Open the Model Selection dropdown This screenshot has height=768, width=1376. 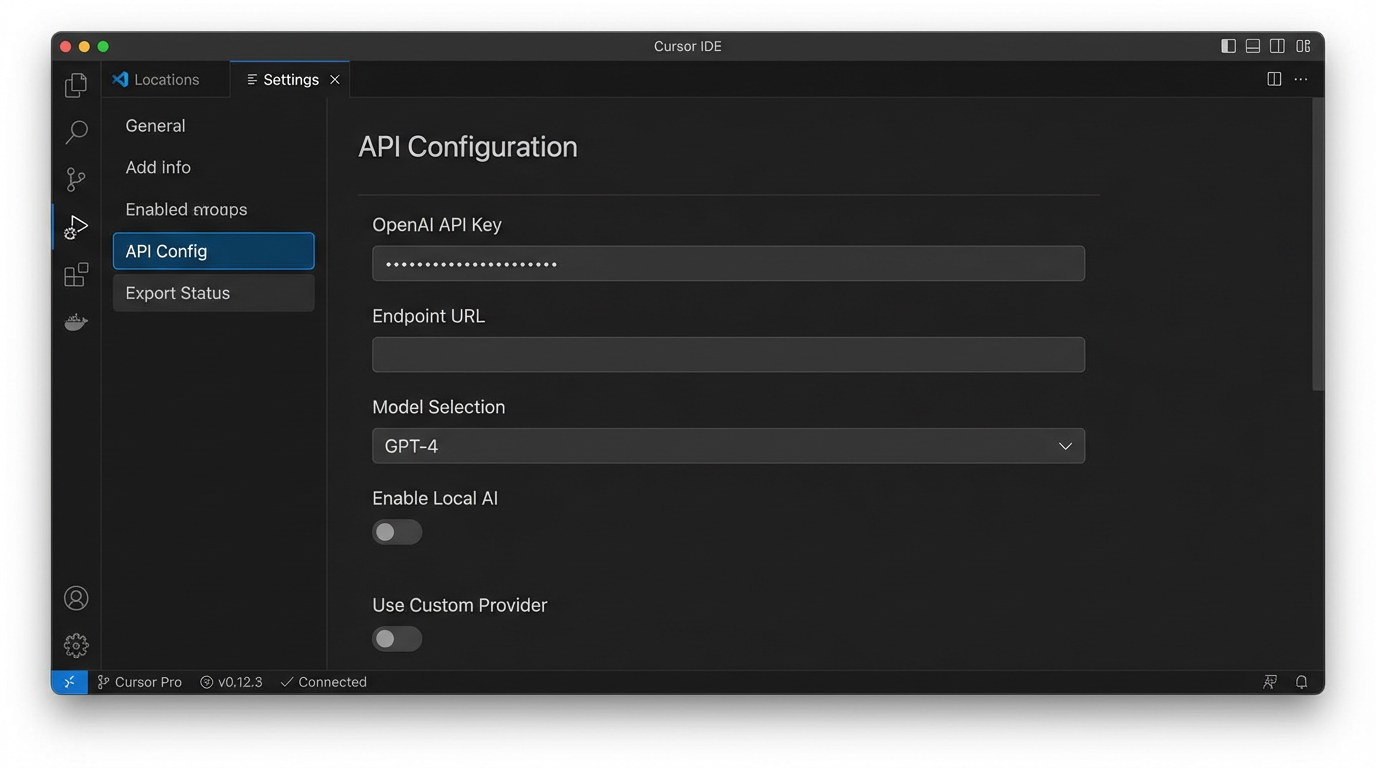[x=728, y=445]
